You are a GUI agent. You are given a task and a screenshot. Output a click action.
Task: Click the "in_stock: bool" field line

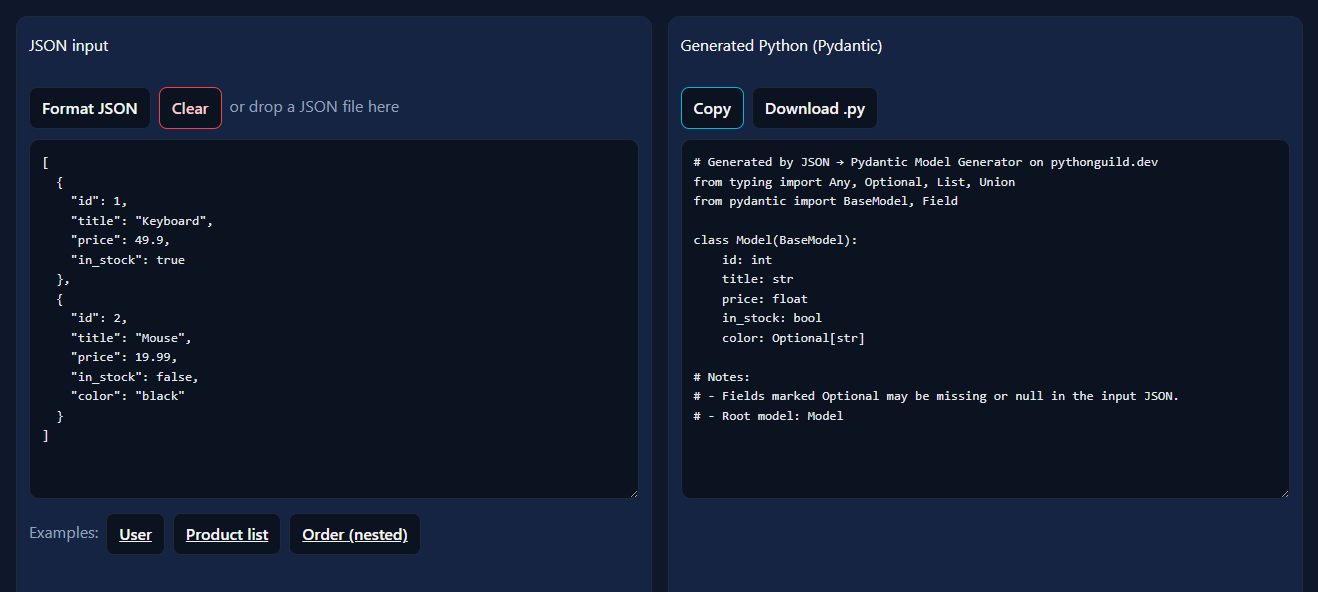click(772, 318)
